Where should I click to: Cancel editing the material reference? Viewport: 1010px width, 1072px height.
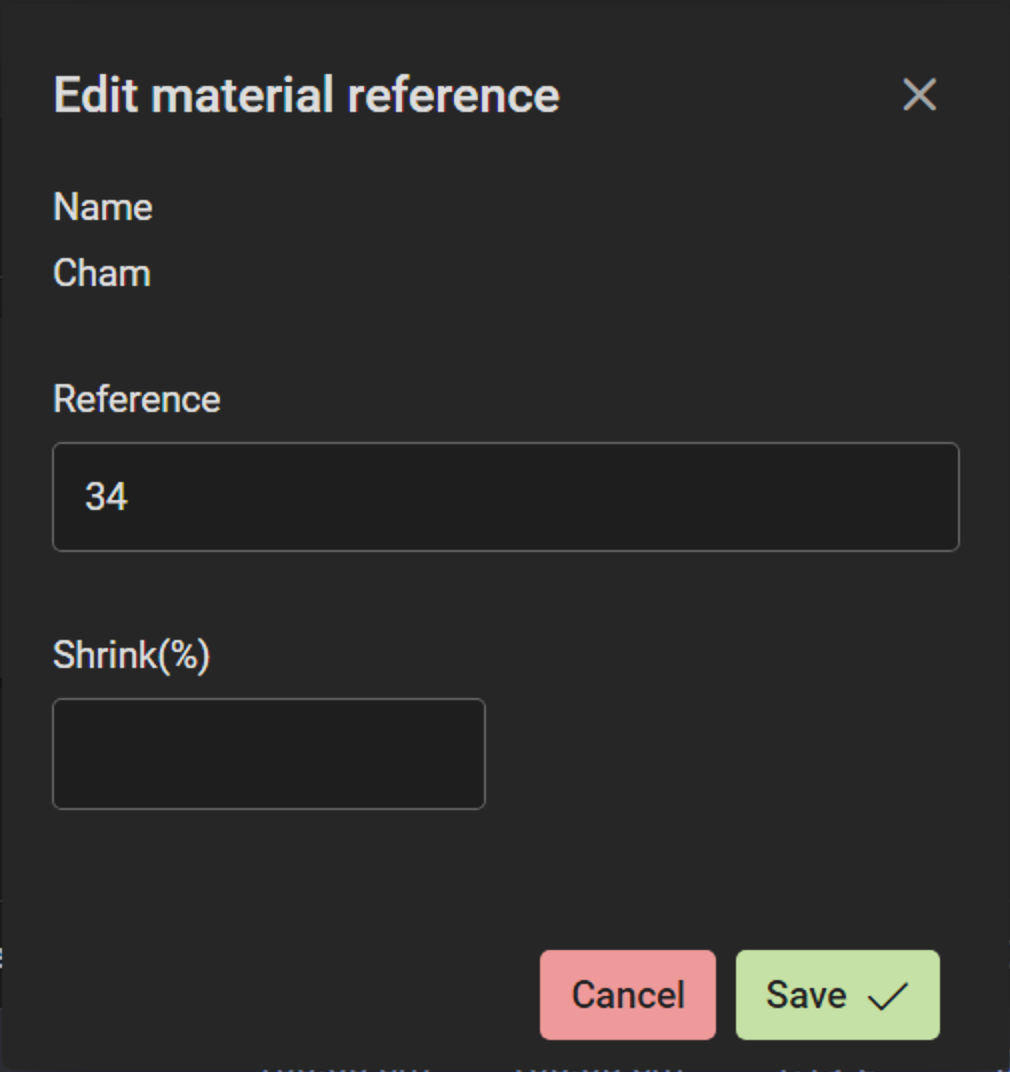pos(627,995)
